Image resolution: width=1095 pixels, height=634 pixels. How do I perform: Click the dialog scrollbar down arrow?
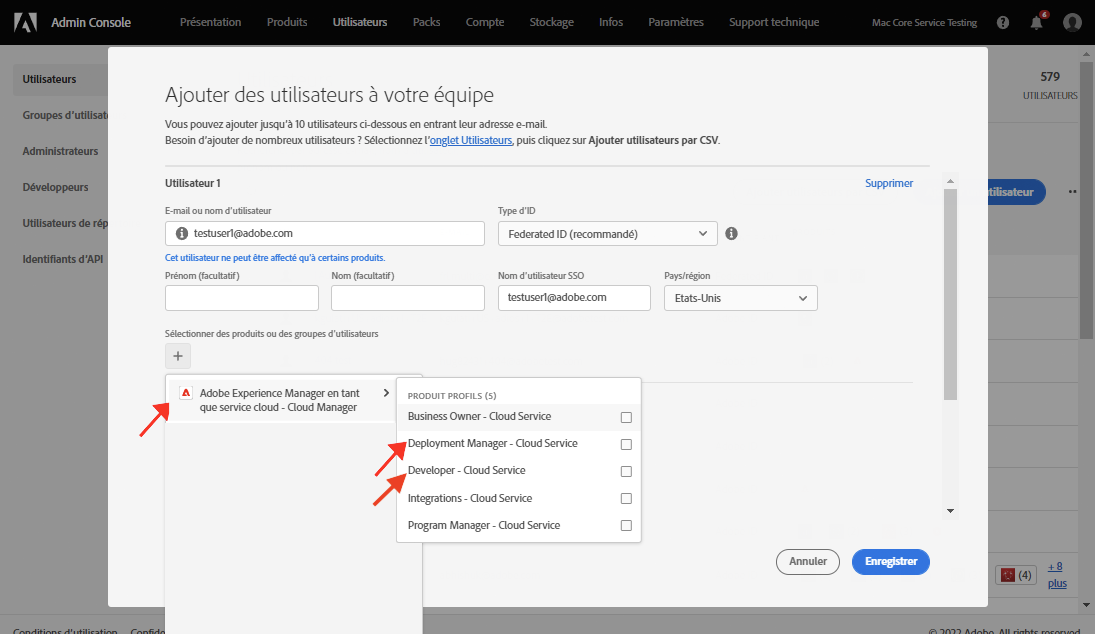pyautogui.click(x=950, y=511)
